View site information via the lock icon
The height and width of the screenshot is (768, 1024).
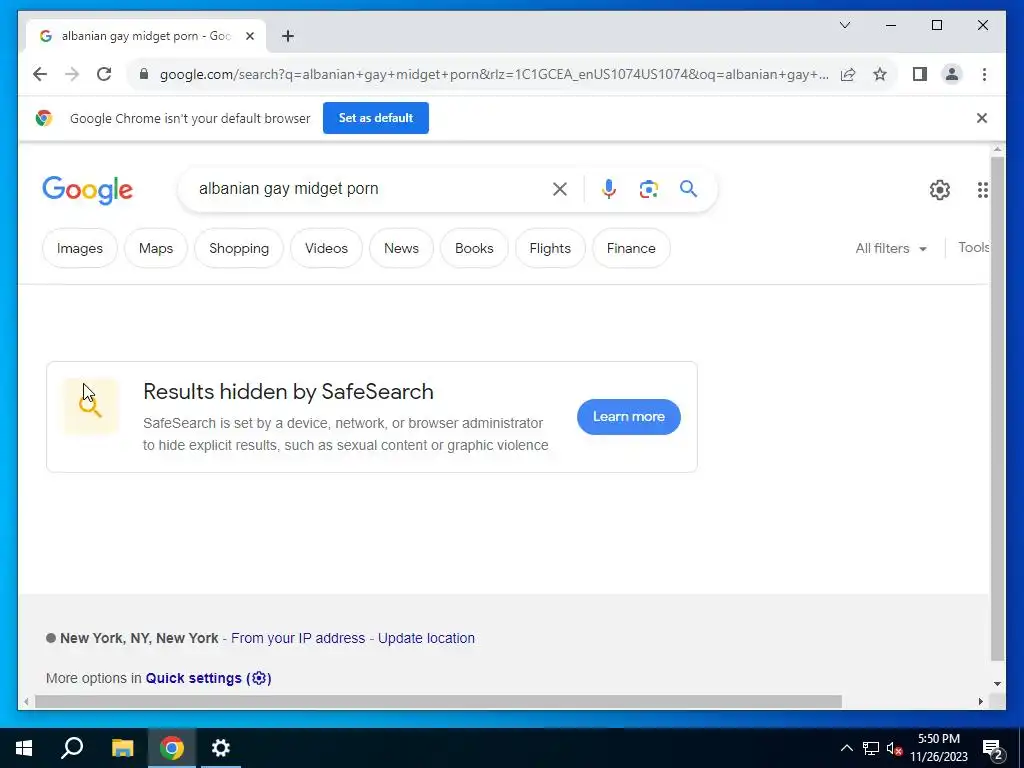coord(144,74)
